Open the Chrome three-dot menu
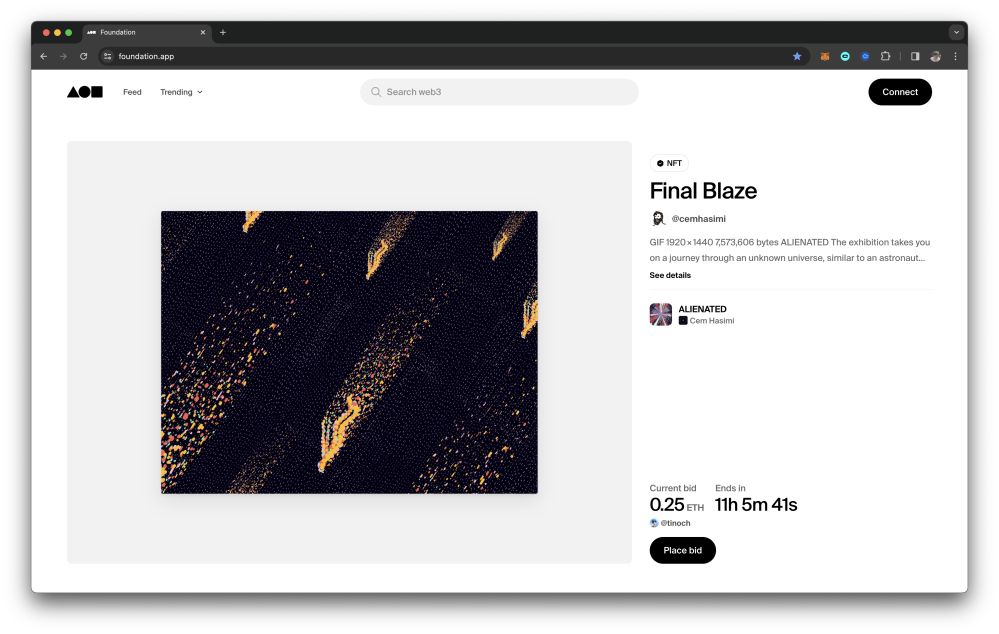Viewport: 999px width, 634px height. point(955,56)
